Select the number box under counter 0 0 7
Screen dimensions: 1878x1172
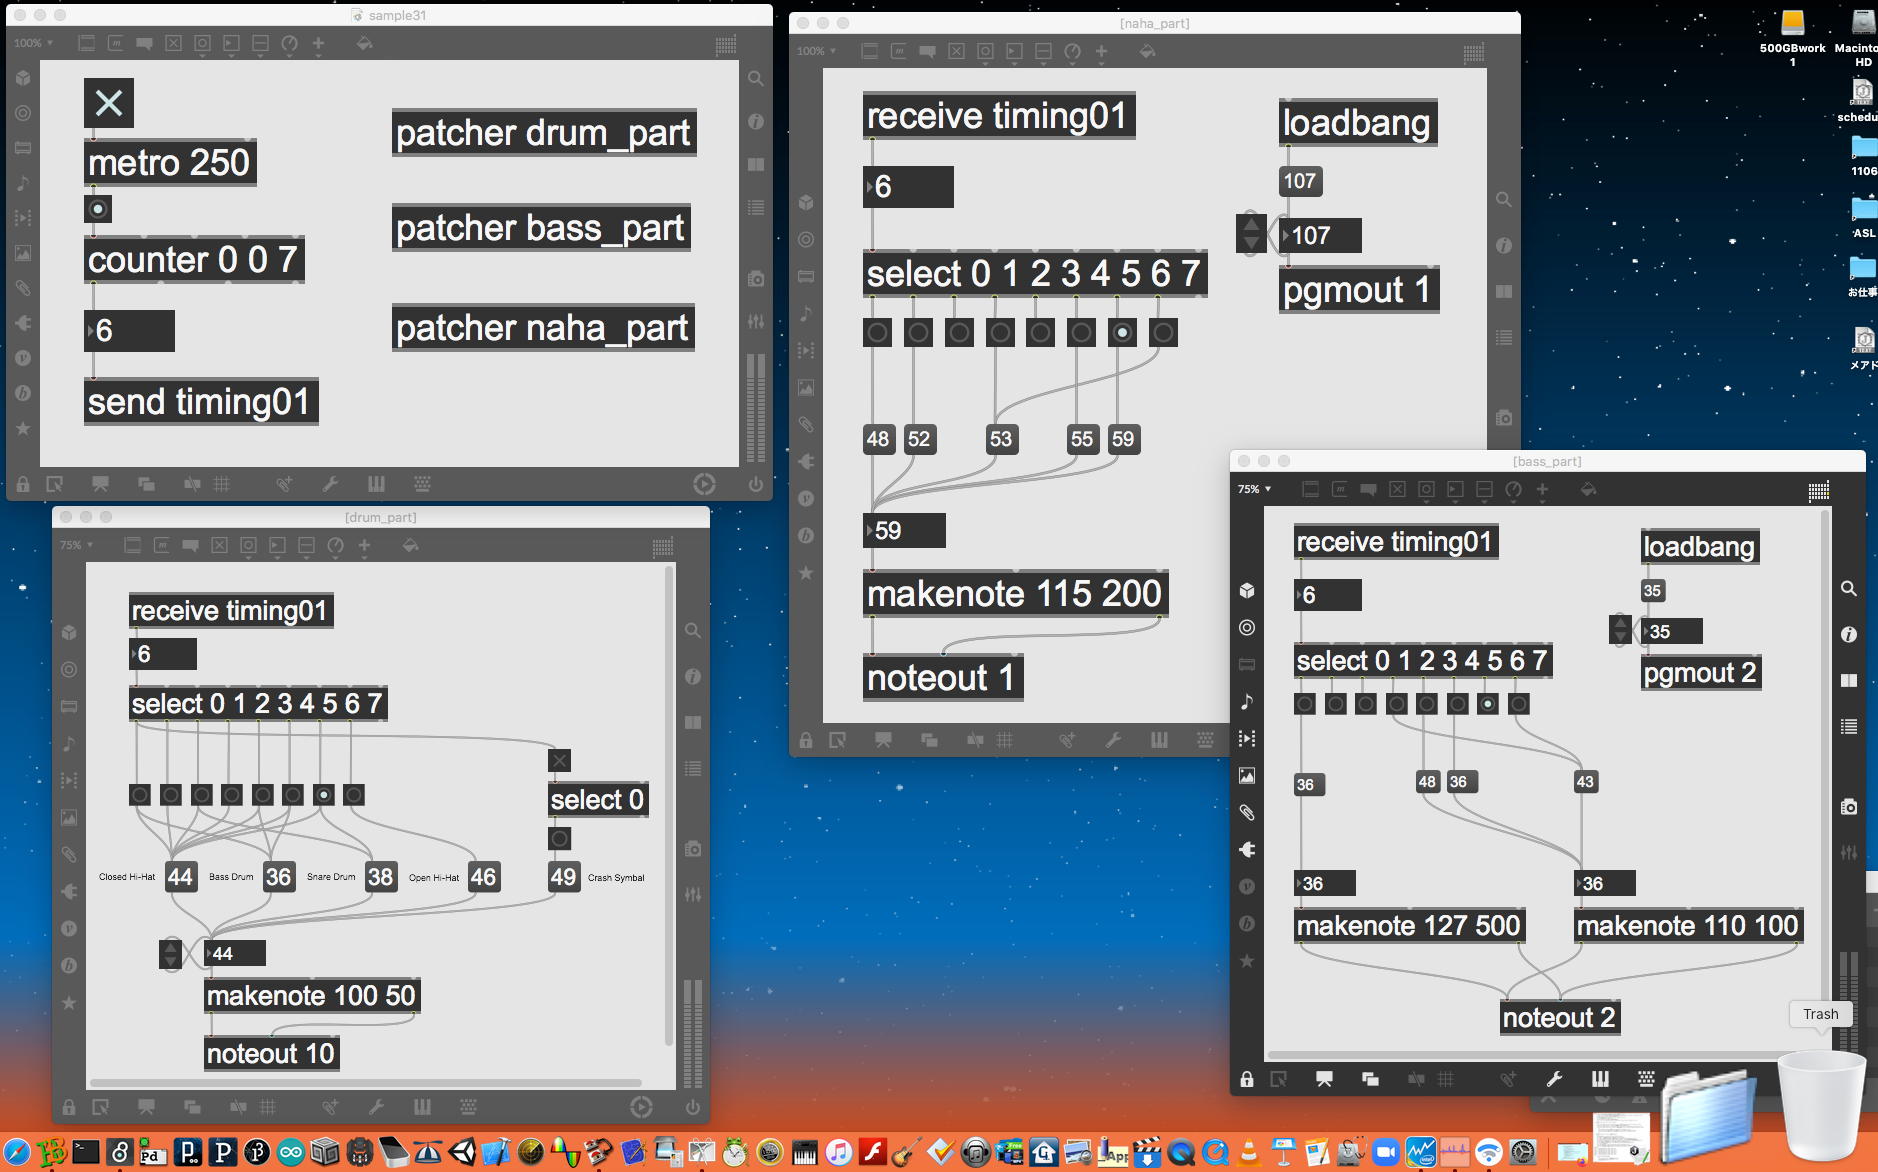pos(130,331)
